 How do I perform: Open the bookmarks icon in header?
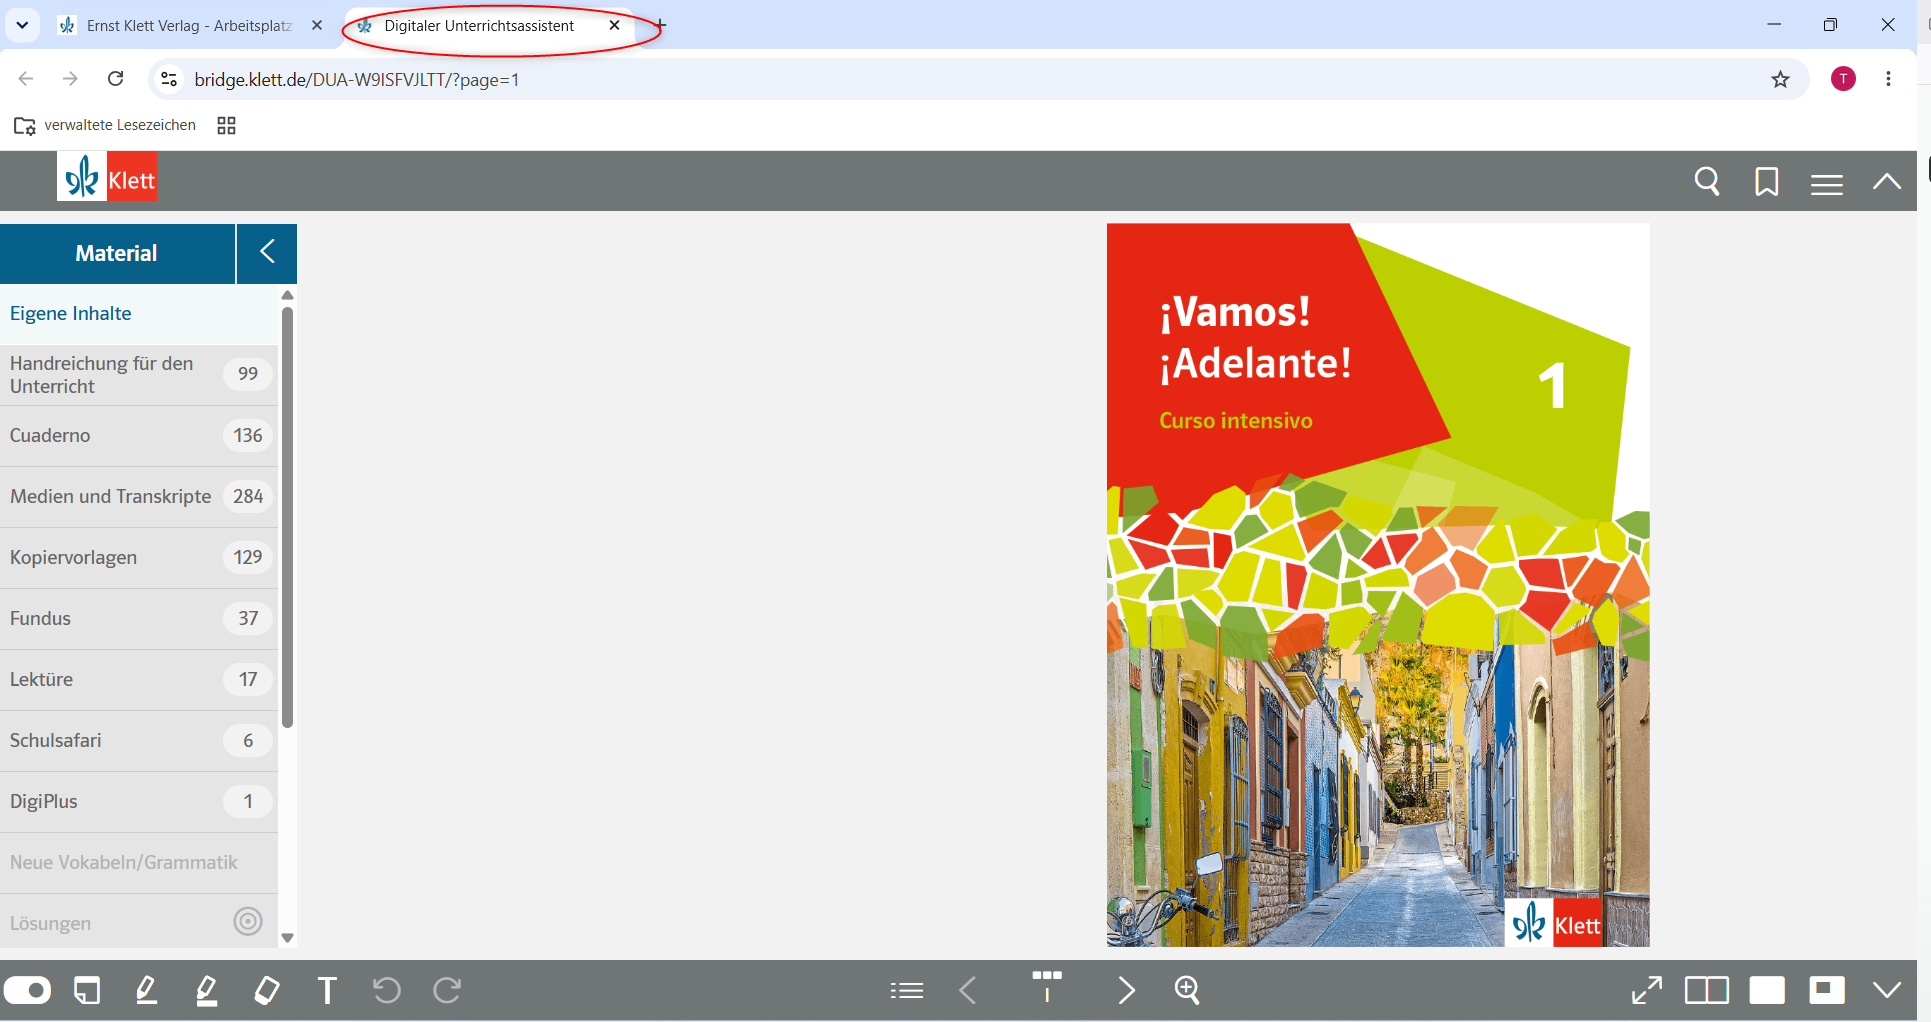[1767, 182]
